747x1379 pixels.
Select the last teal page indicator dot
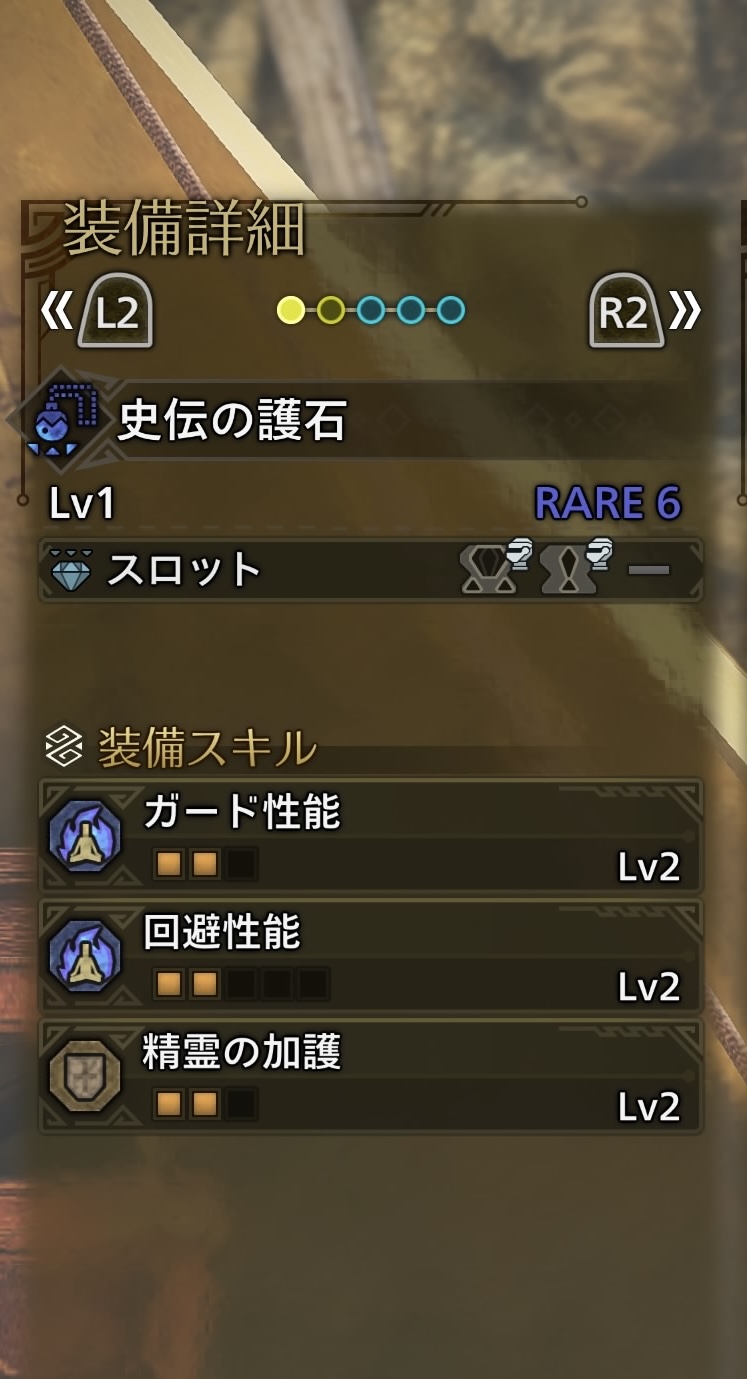tap(451, 310)
